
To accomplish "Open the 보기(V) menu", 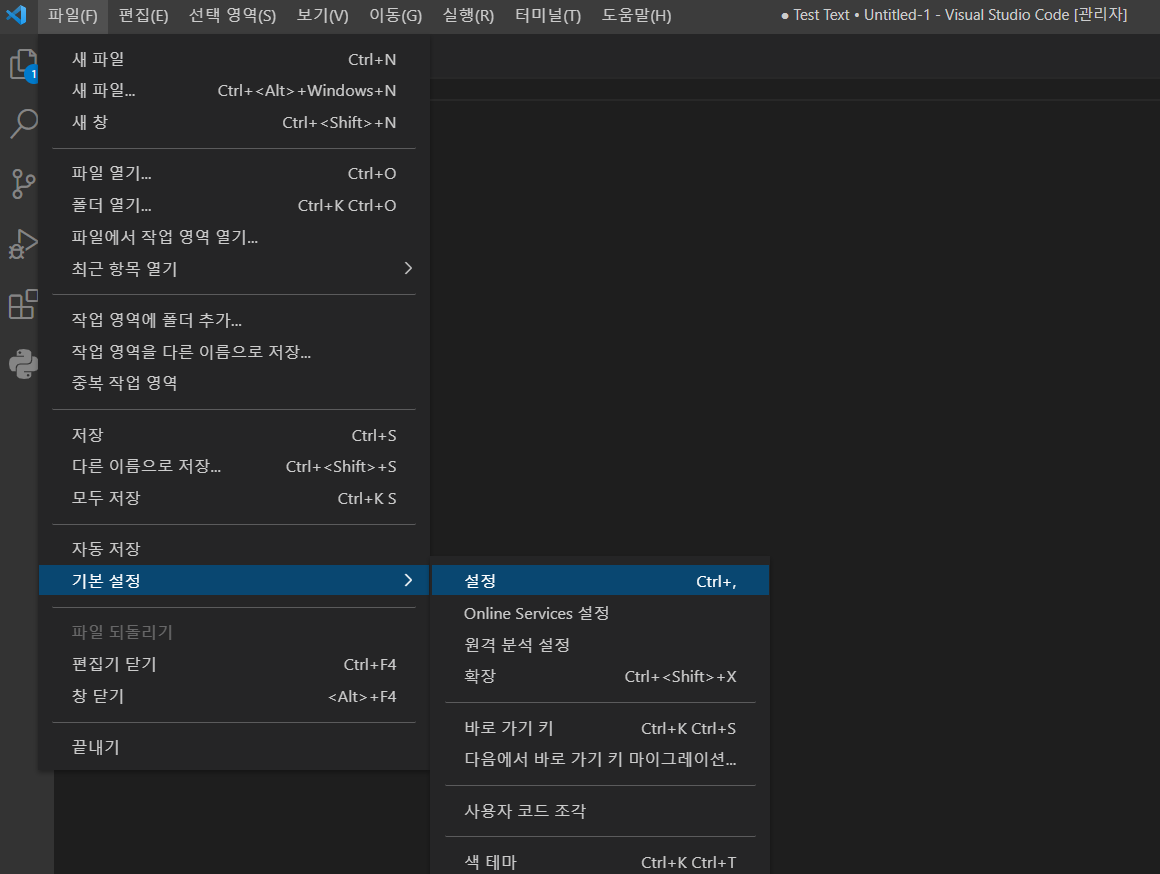I will click(323, 16).
